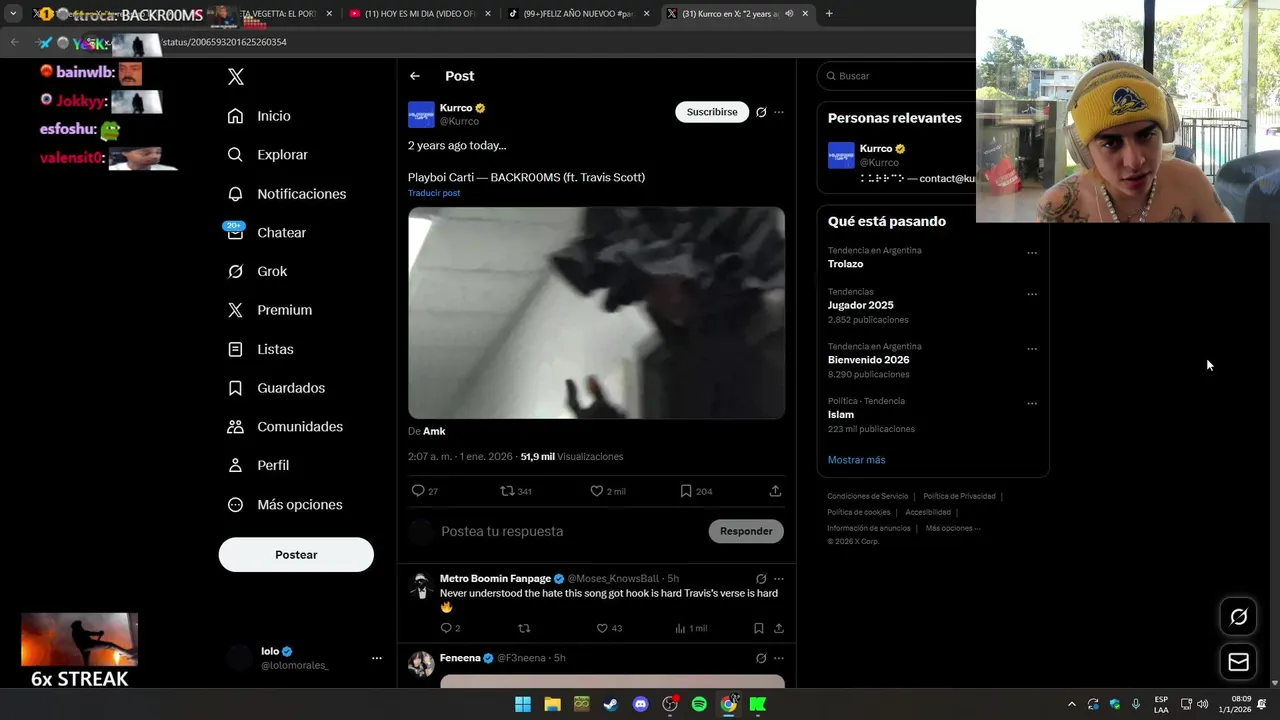The height and width of the screenshot is (720, 1280).
Task: Open new browser tab with plus
Action: pyautogui.click(x=829, y=14)
